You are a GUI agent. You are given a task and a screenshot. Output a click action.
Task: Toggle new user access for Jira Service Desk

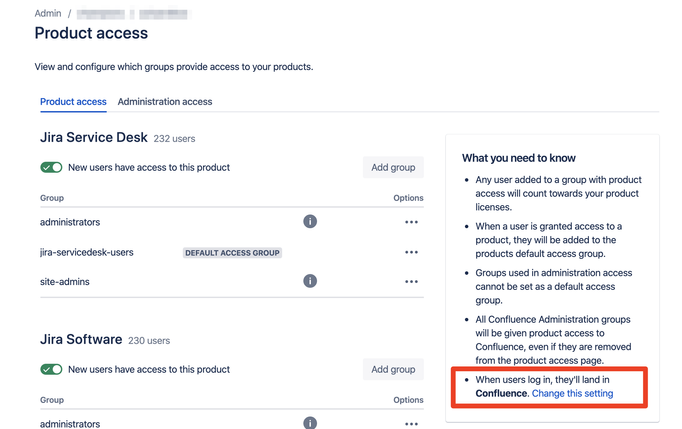coord(51,168)
